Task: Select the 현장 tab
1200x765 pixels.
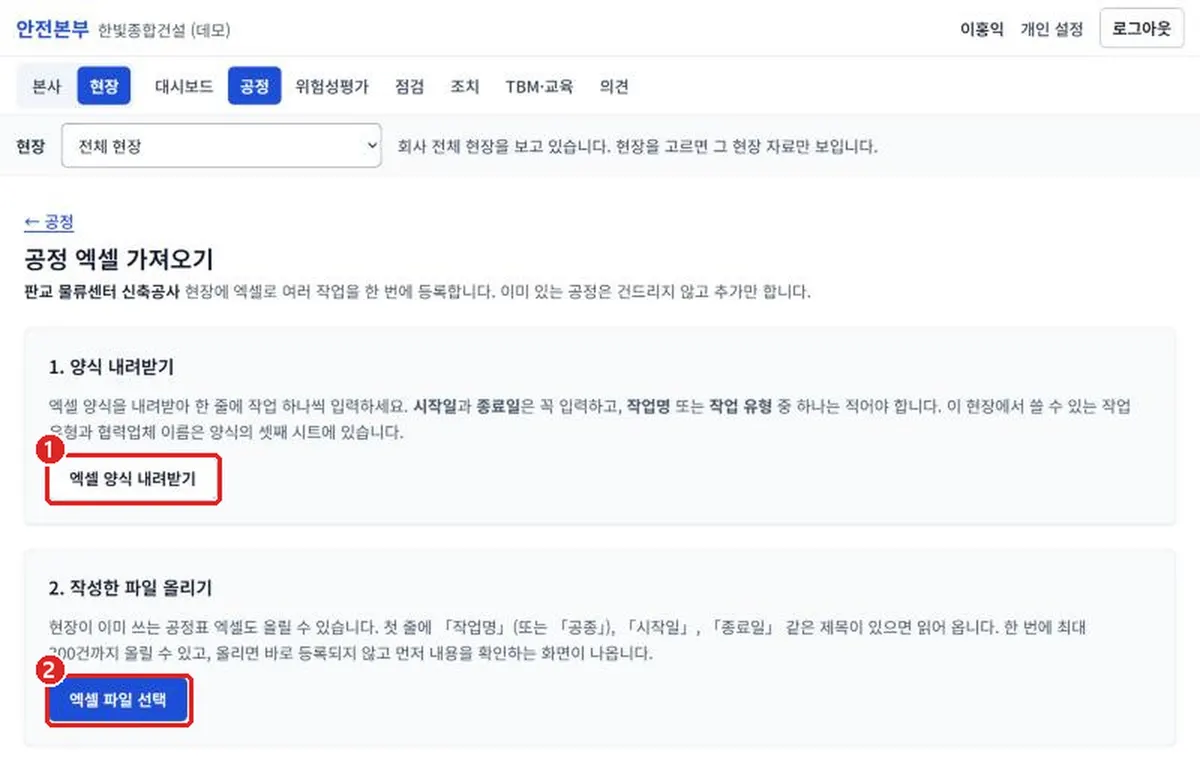Action: point(104,87)
